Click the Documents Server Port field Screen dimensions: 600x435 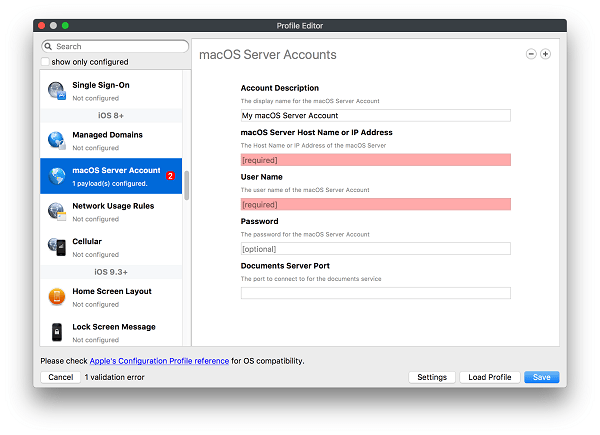[375, 293]
